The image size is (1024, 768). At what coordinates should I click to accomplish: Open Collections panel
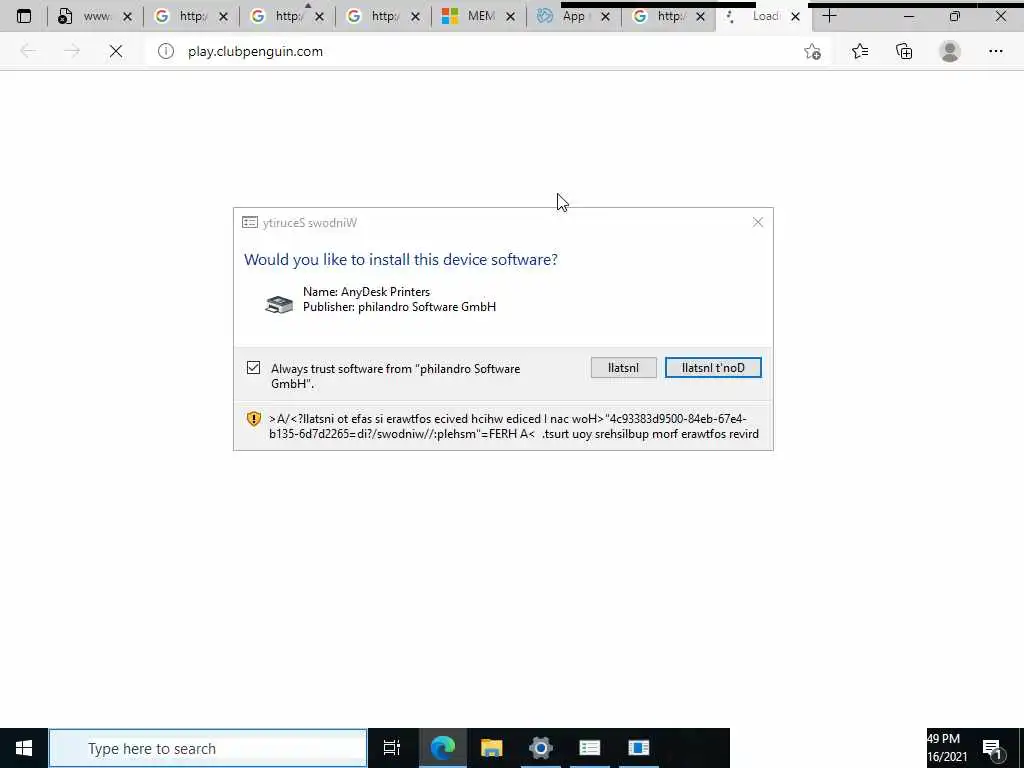coord(904,51)
